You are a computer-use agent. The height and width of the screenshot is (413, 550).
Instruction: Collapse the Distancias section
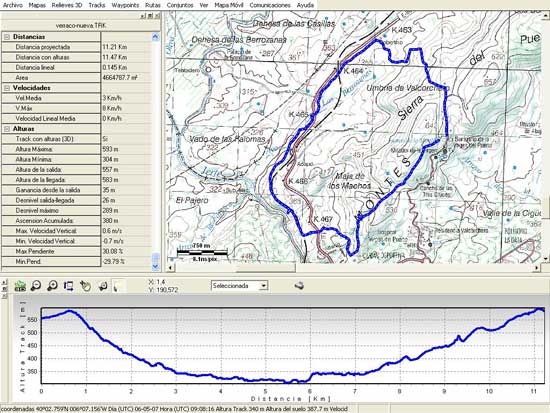(x=7, y=37)
